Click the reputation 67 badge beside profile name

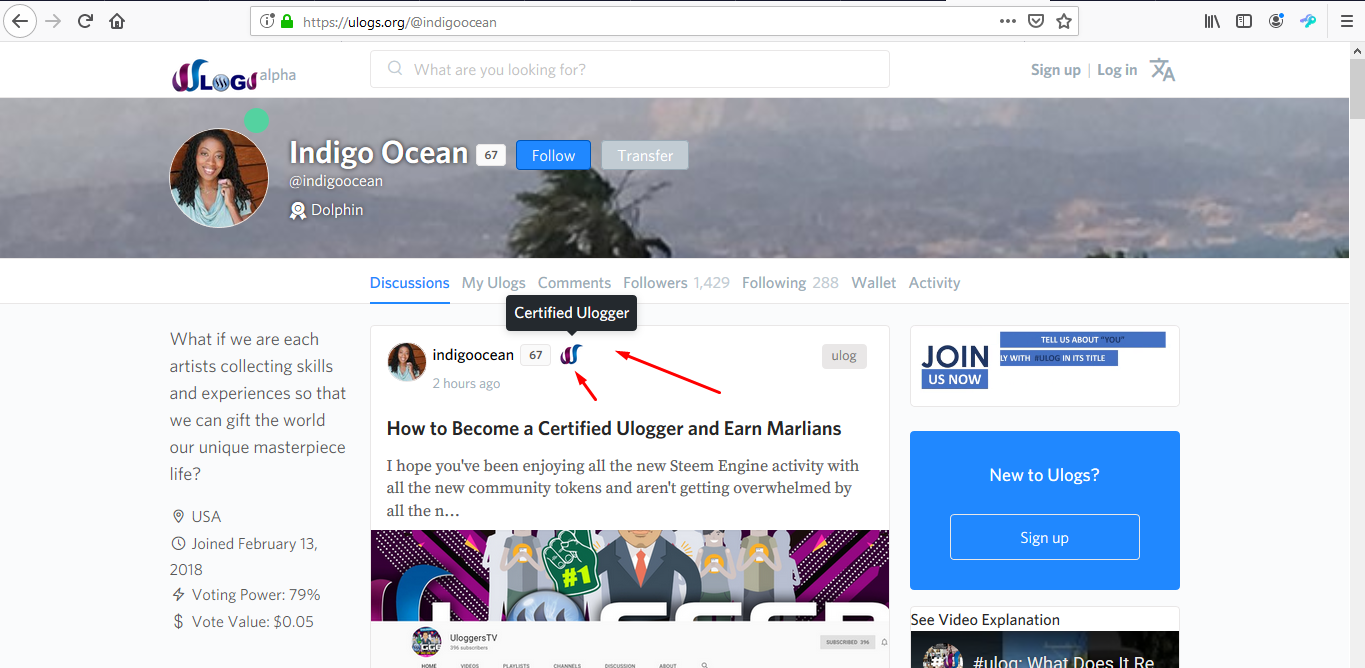pos(490,155)
